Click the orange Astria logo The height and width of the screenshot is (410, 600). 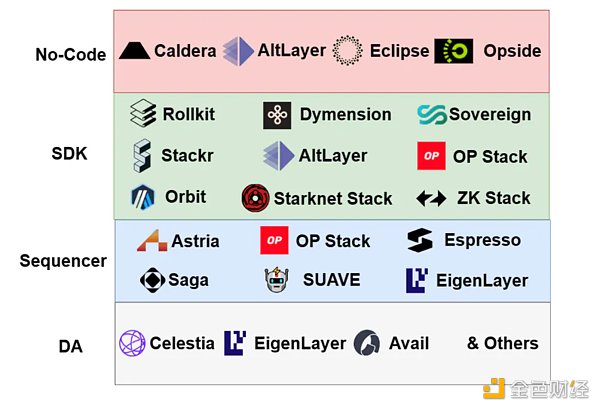coord(152,241)
